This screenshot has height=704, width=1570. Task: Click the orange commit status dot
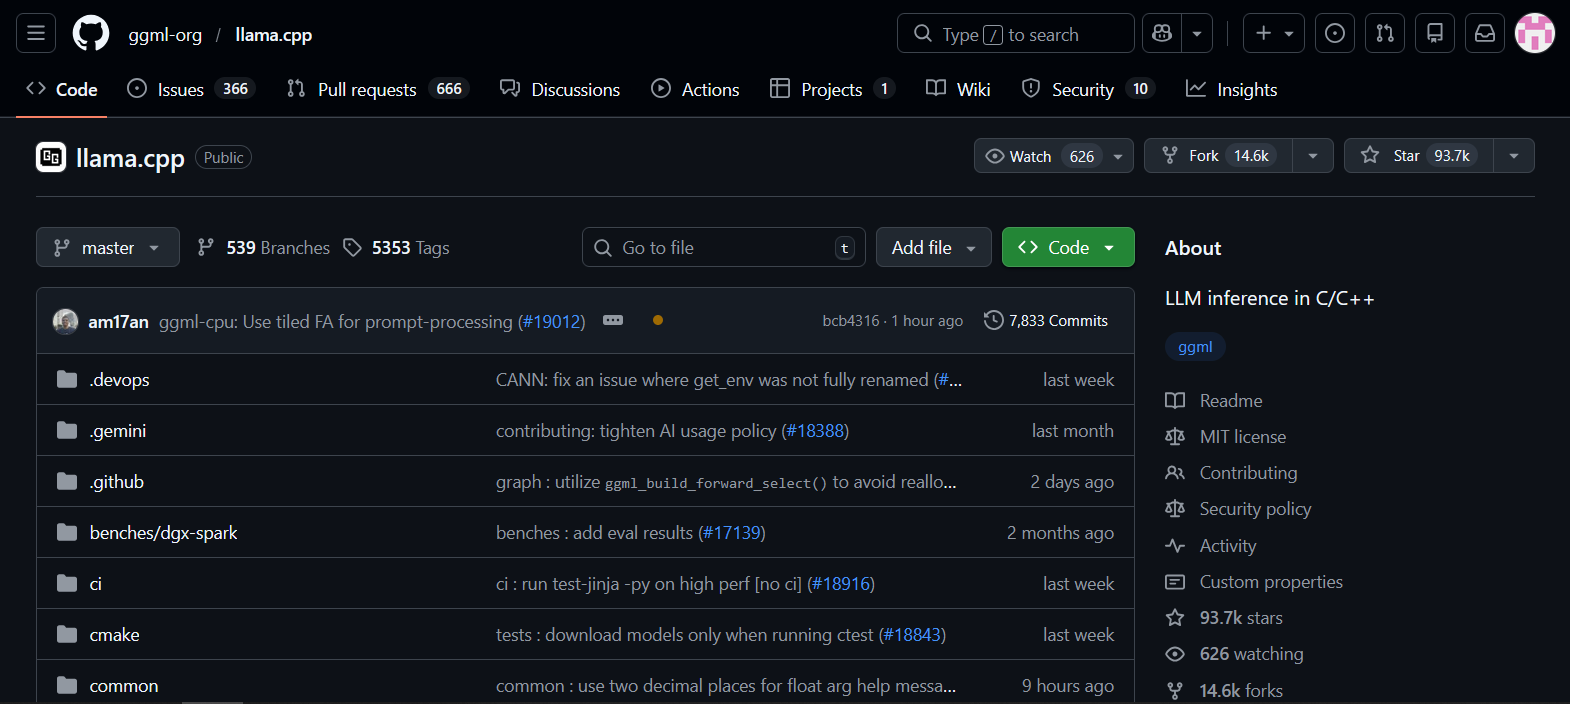658,320
